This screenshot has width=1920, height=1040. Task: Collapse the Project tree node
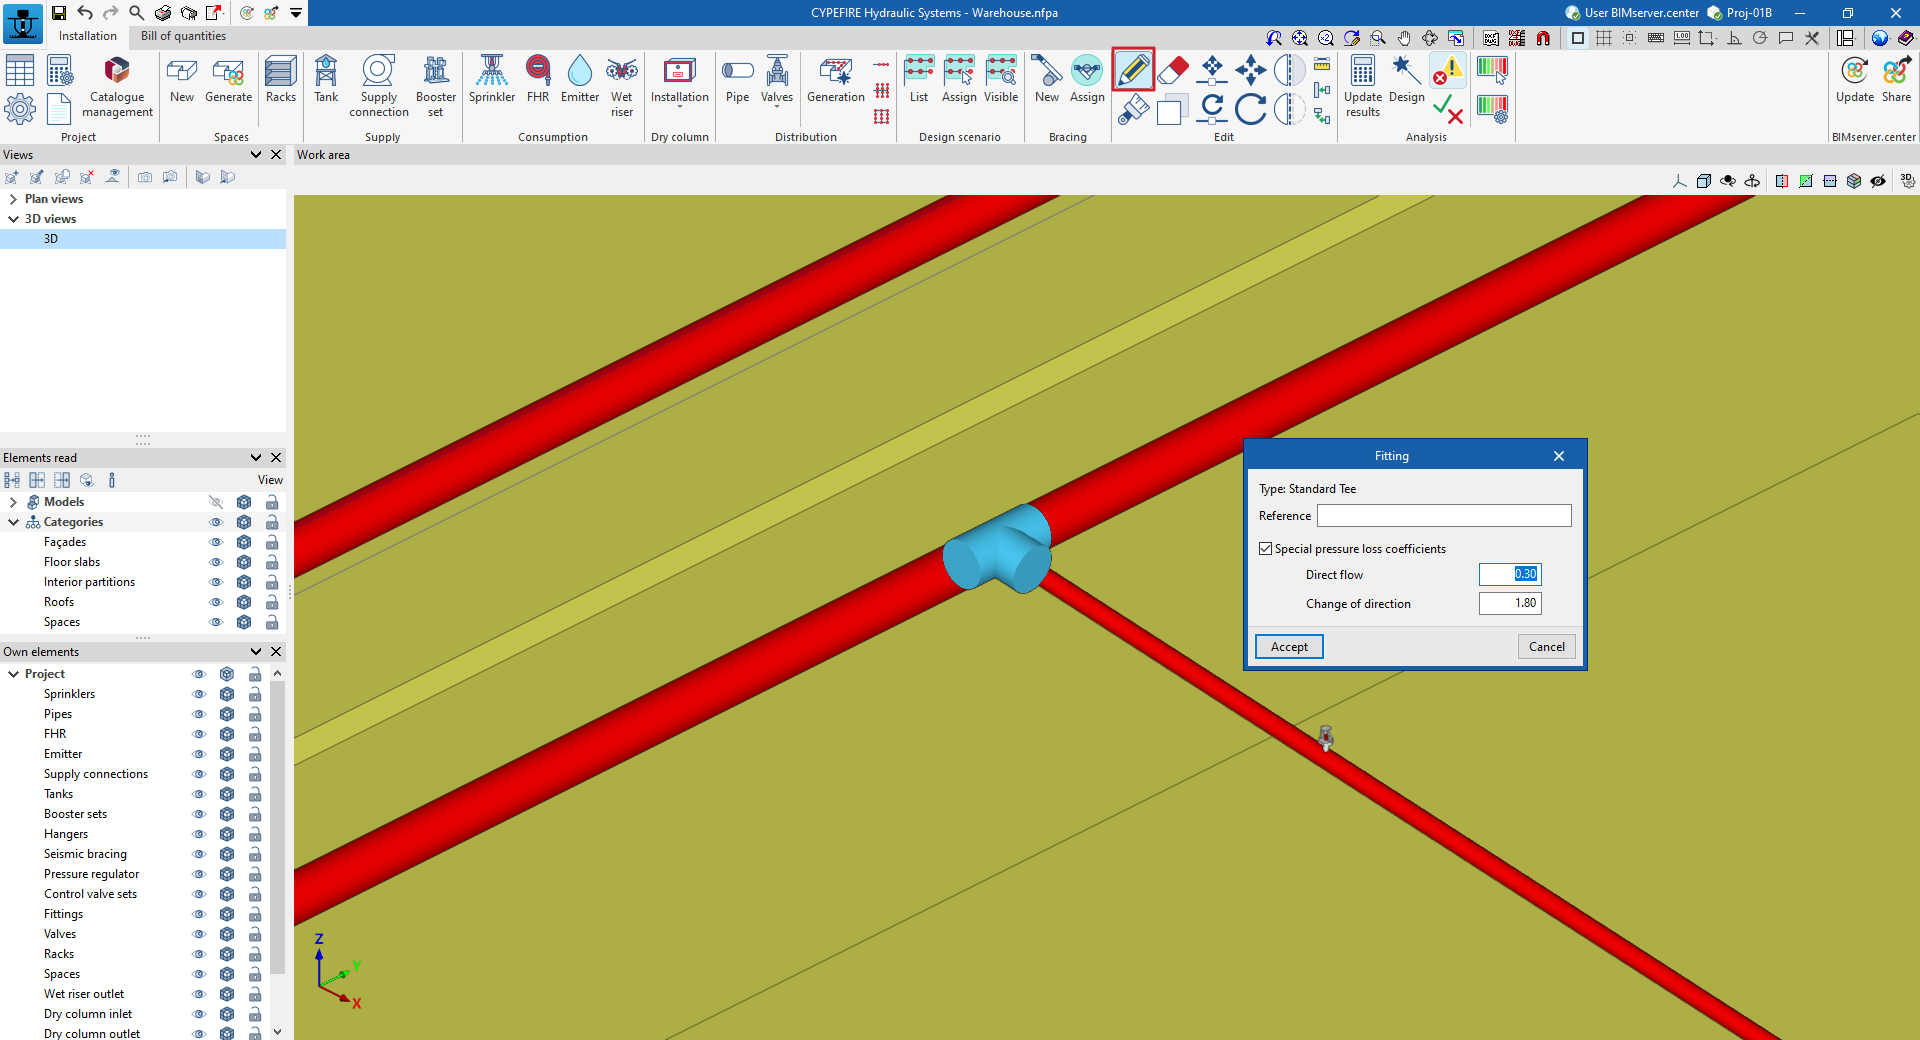point(13,674)
